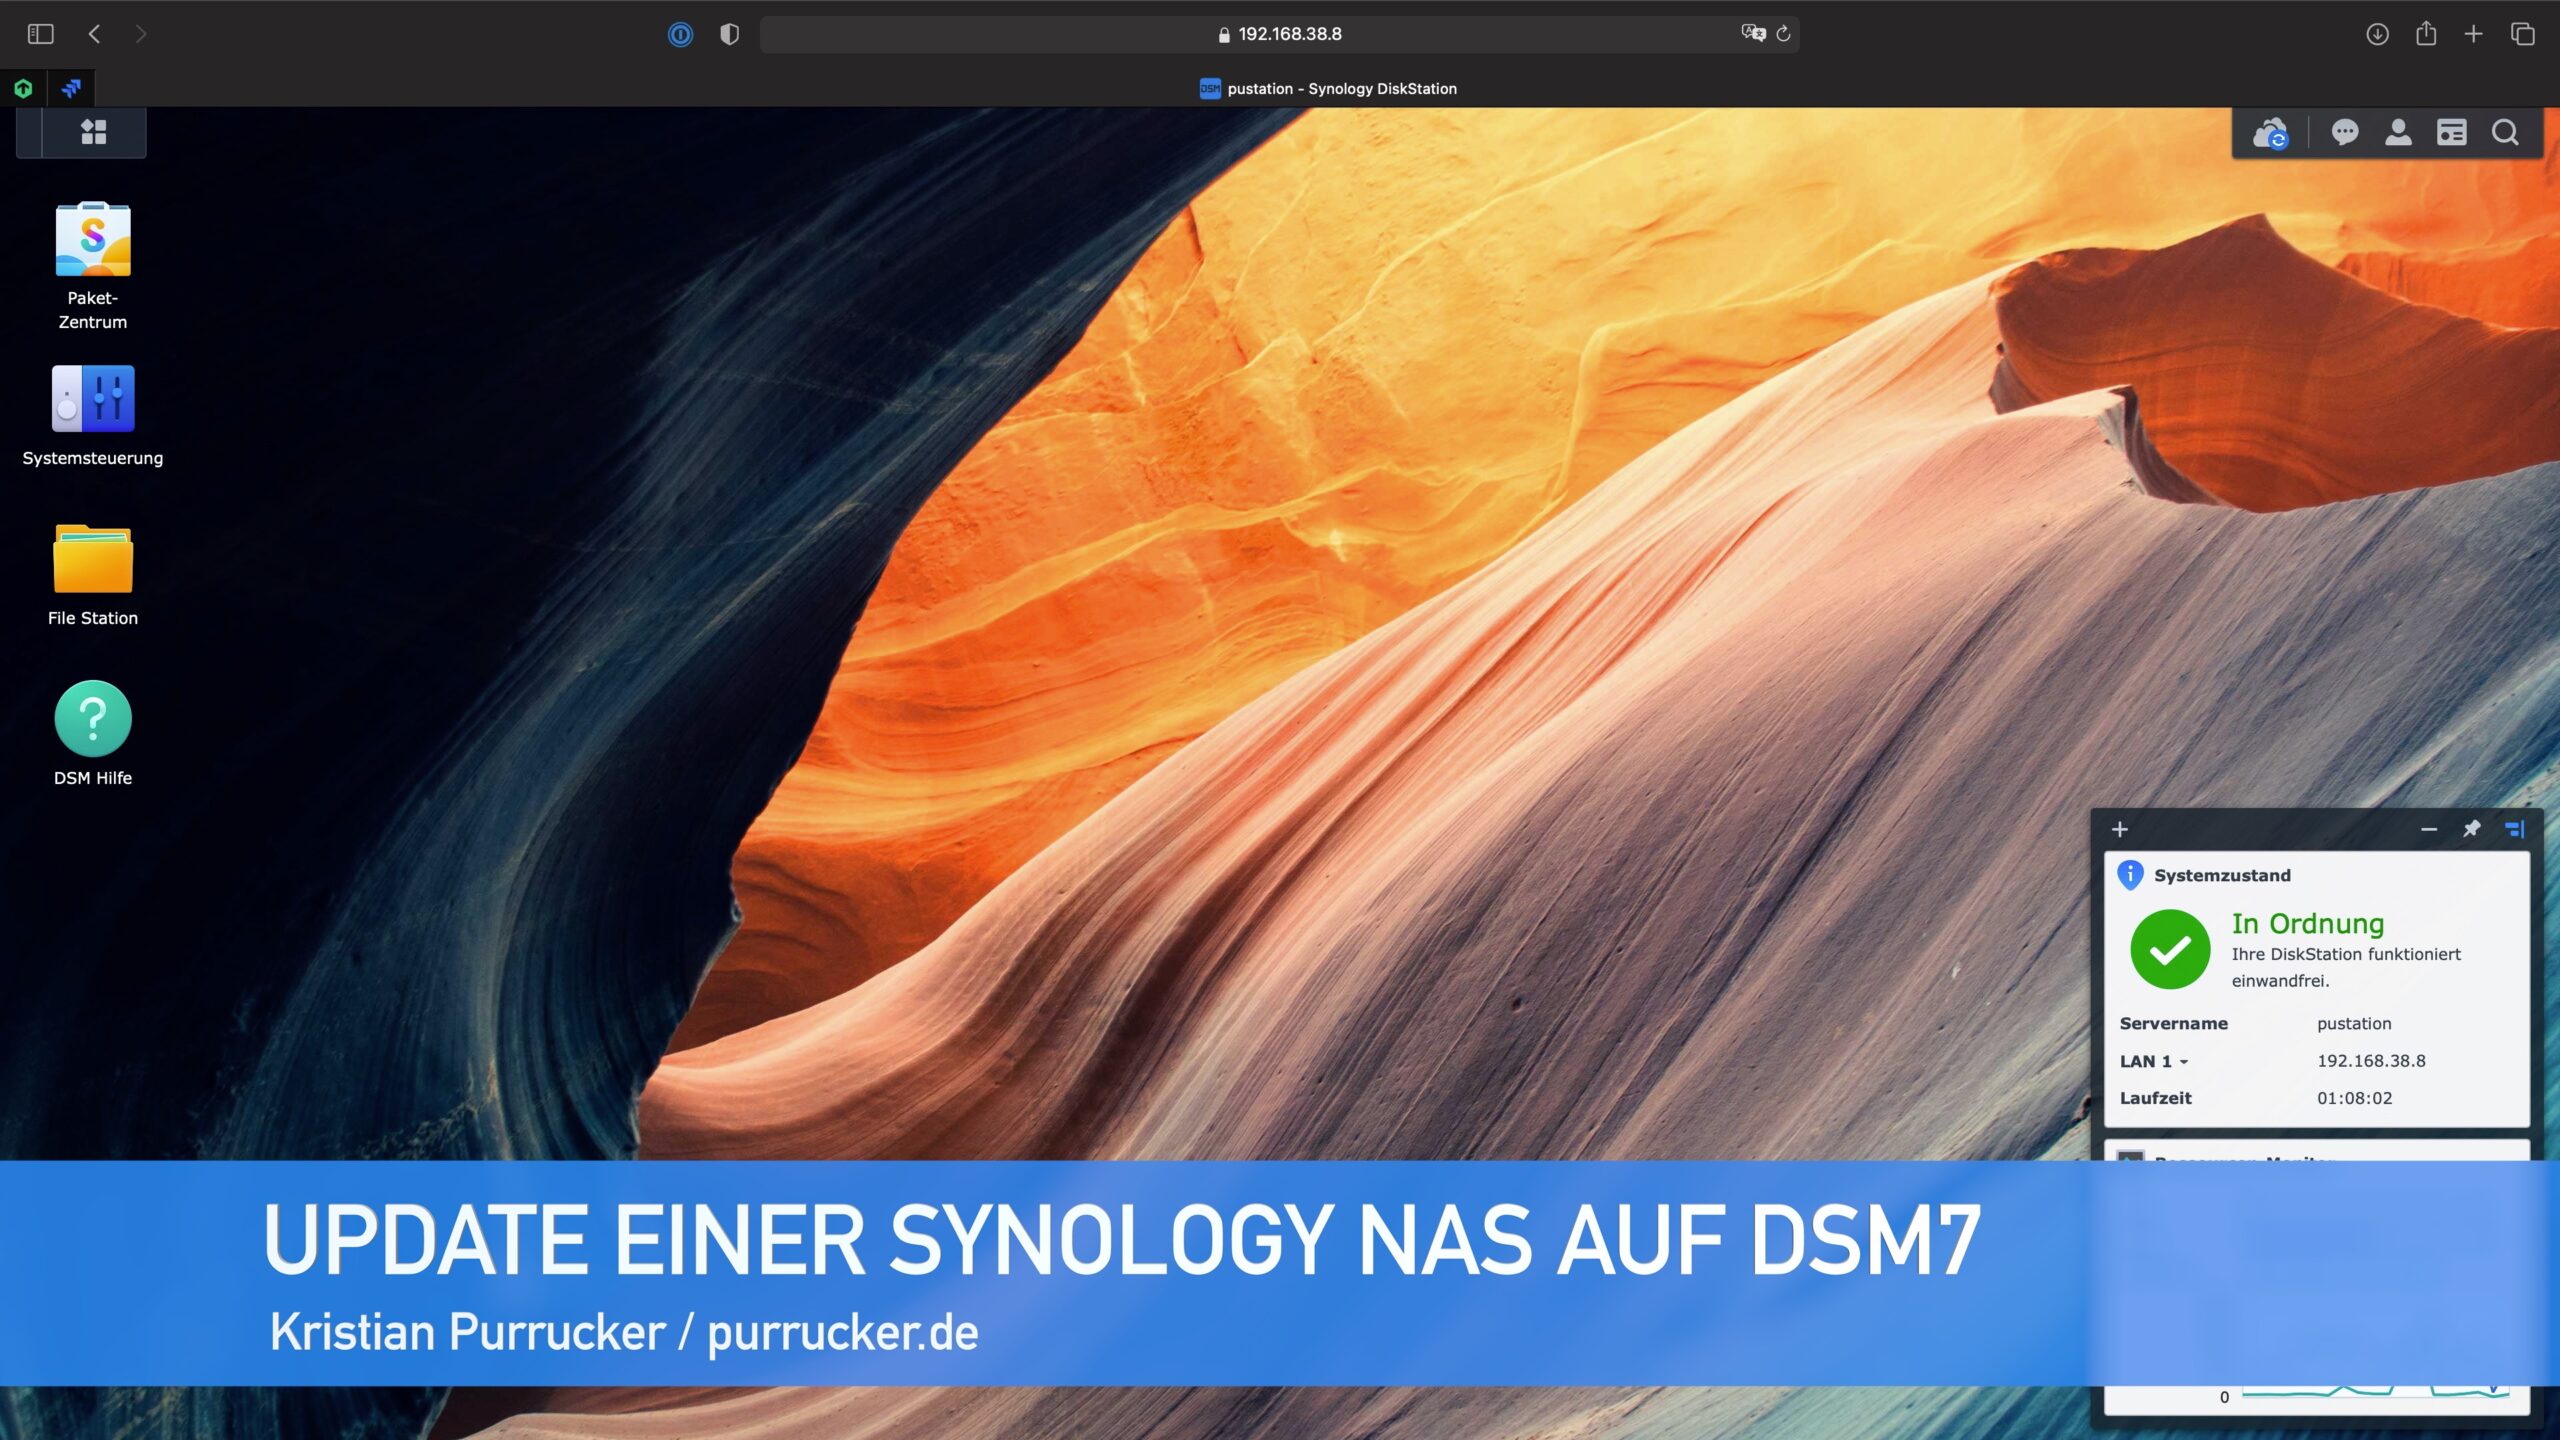Switch to the green pinned tab

click(x=23, y=88)
